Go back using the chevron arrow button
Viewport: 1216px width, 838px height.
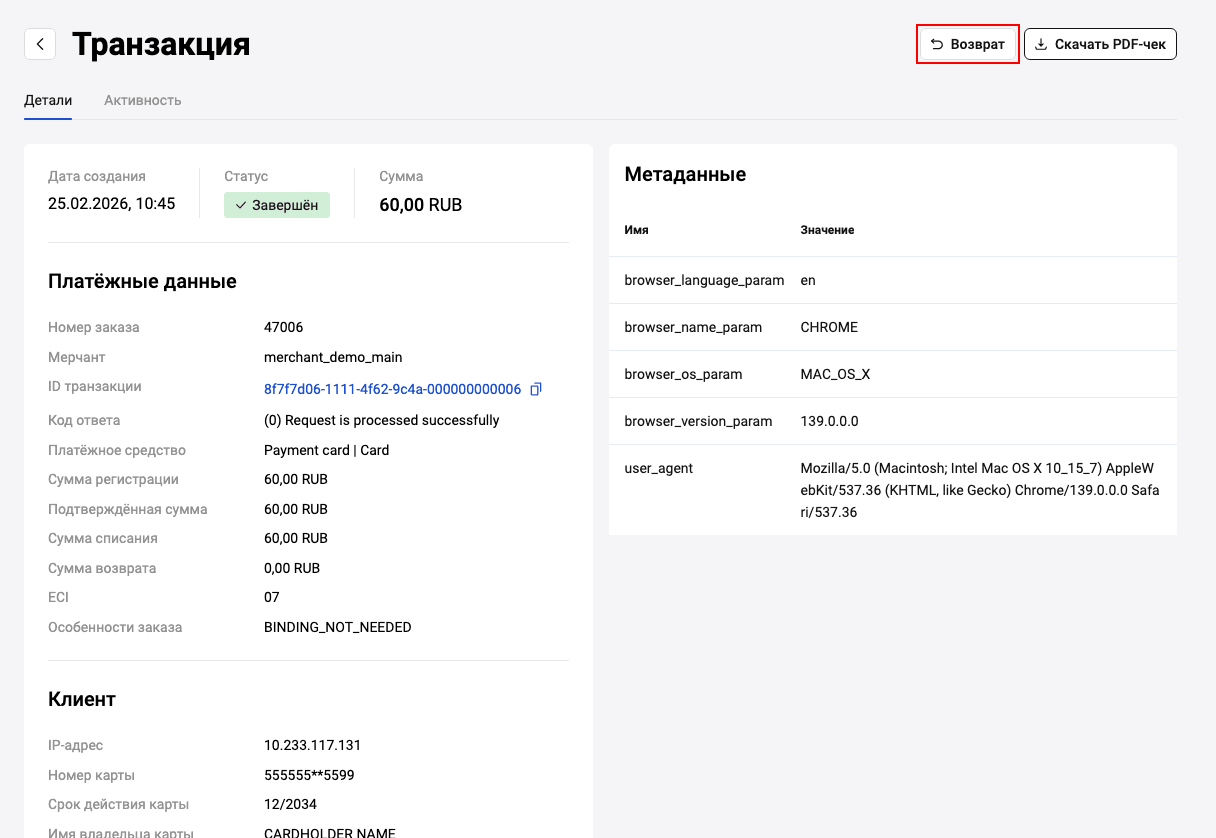coord(40,44)
